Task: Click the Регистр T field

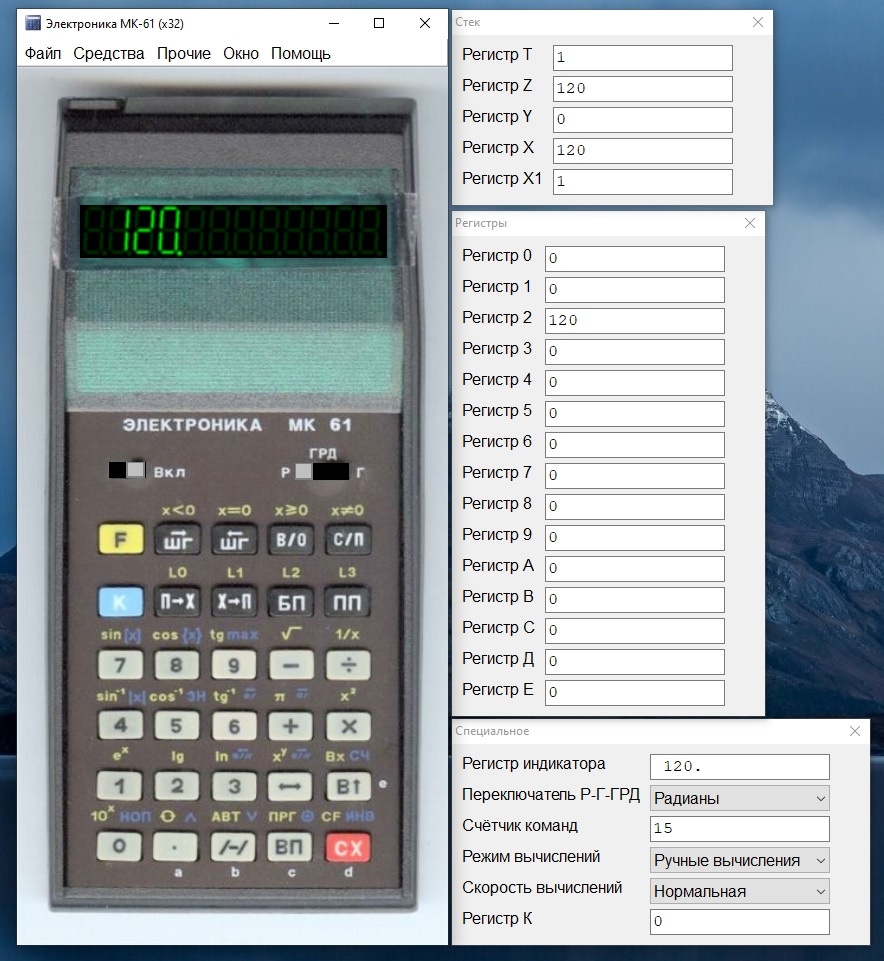Action: coord(642,58)
